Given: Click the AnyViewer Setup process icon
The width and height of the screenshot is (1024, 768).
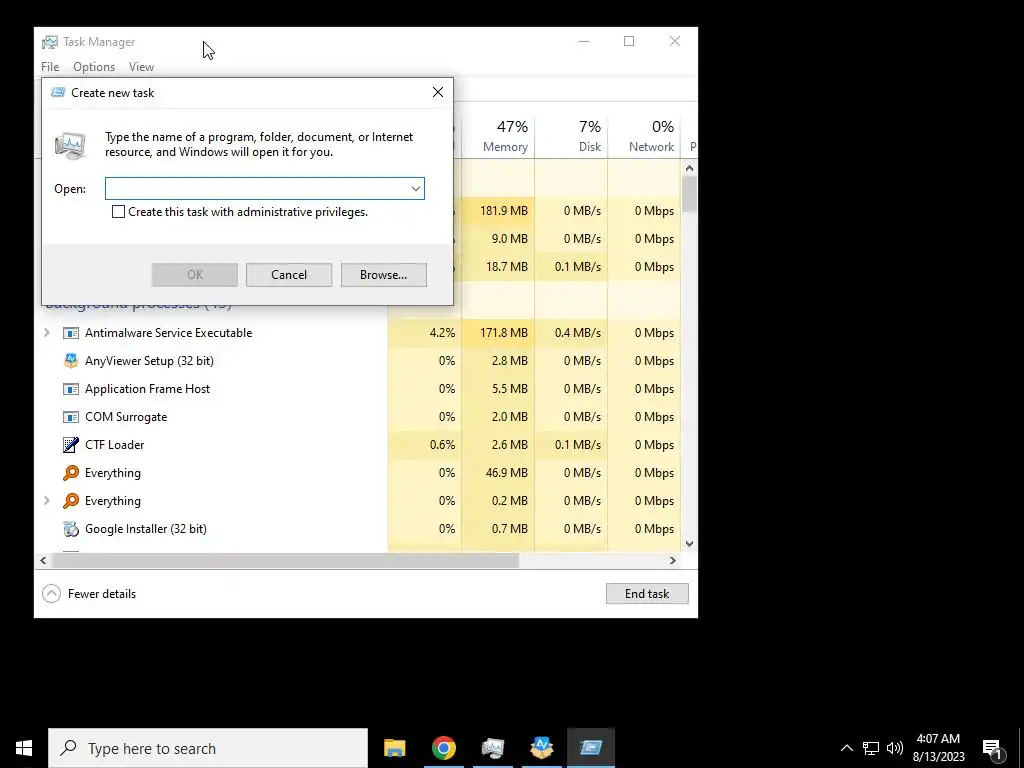Looking at the screenshot, I should [x=71, y=361].
